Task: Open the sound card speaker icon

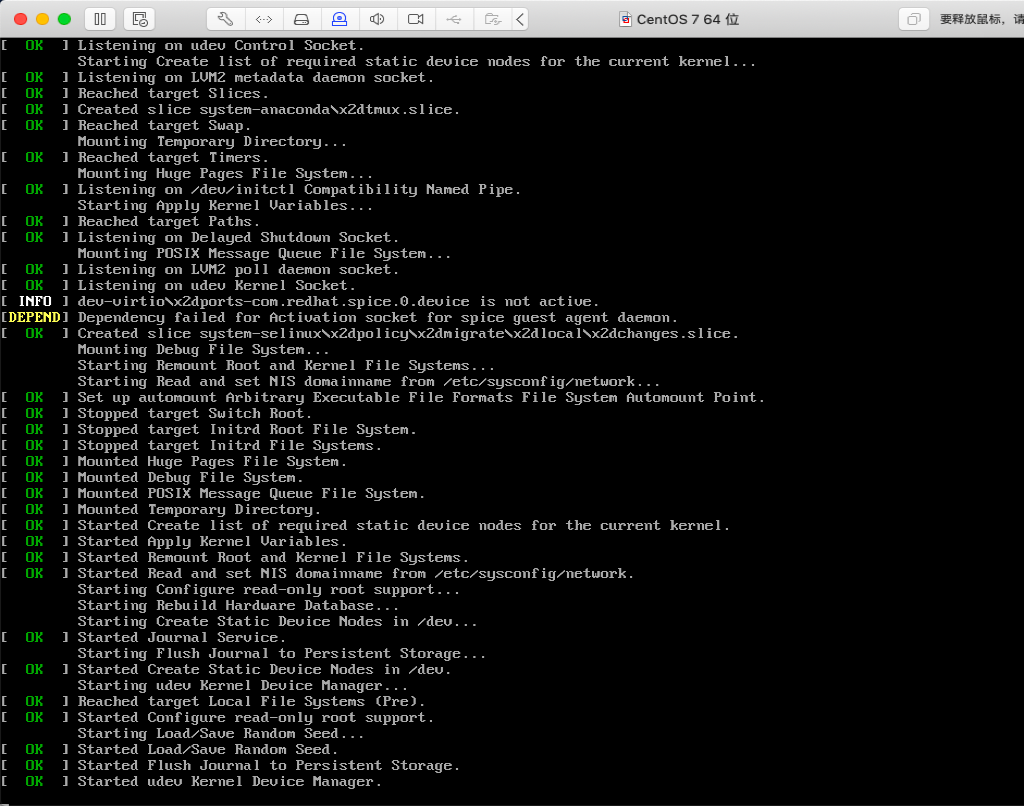Action: 377,19
